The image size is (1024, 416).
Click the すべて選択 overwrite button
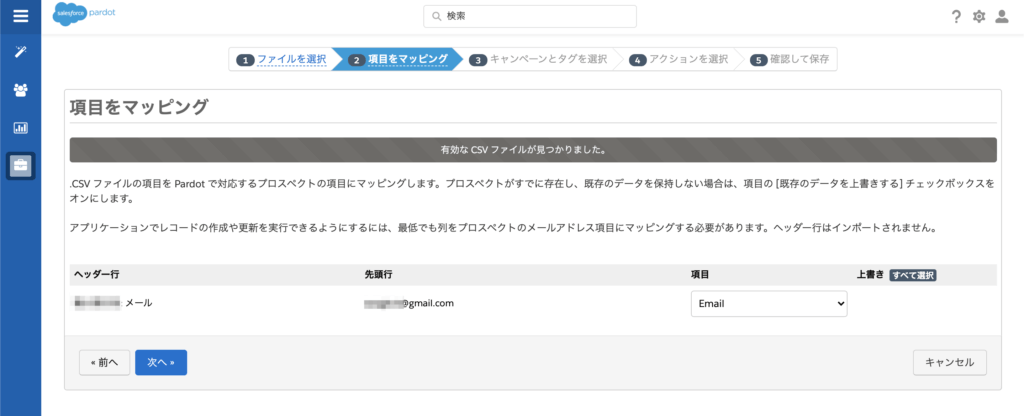(x=913, y=275)
